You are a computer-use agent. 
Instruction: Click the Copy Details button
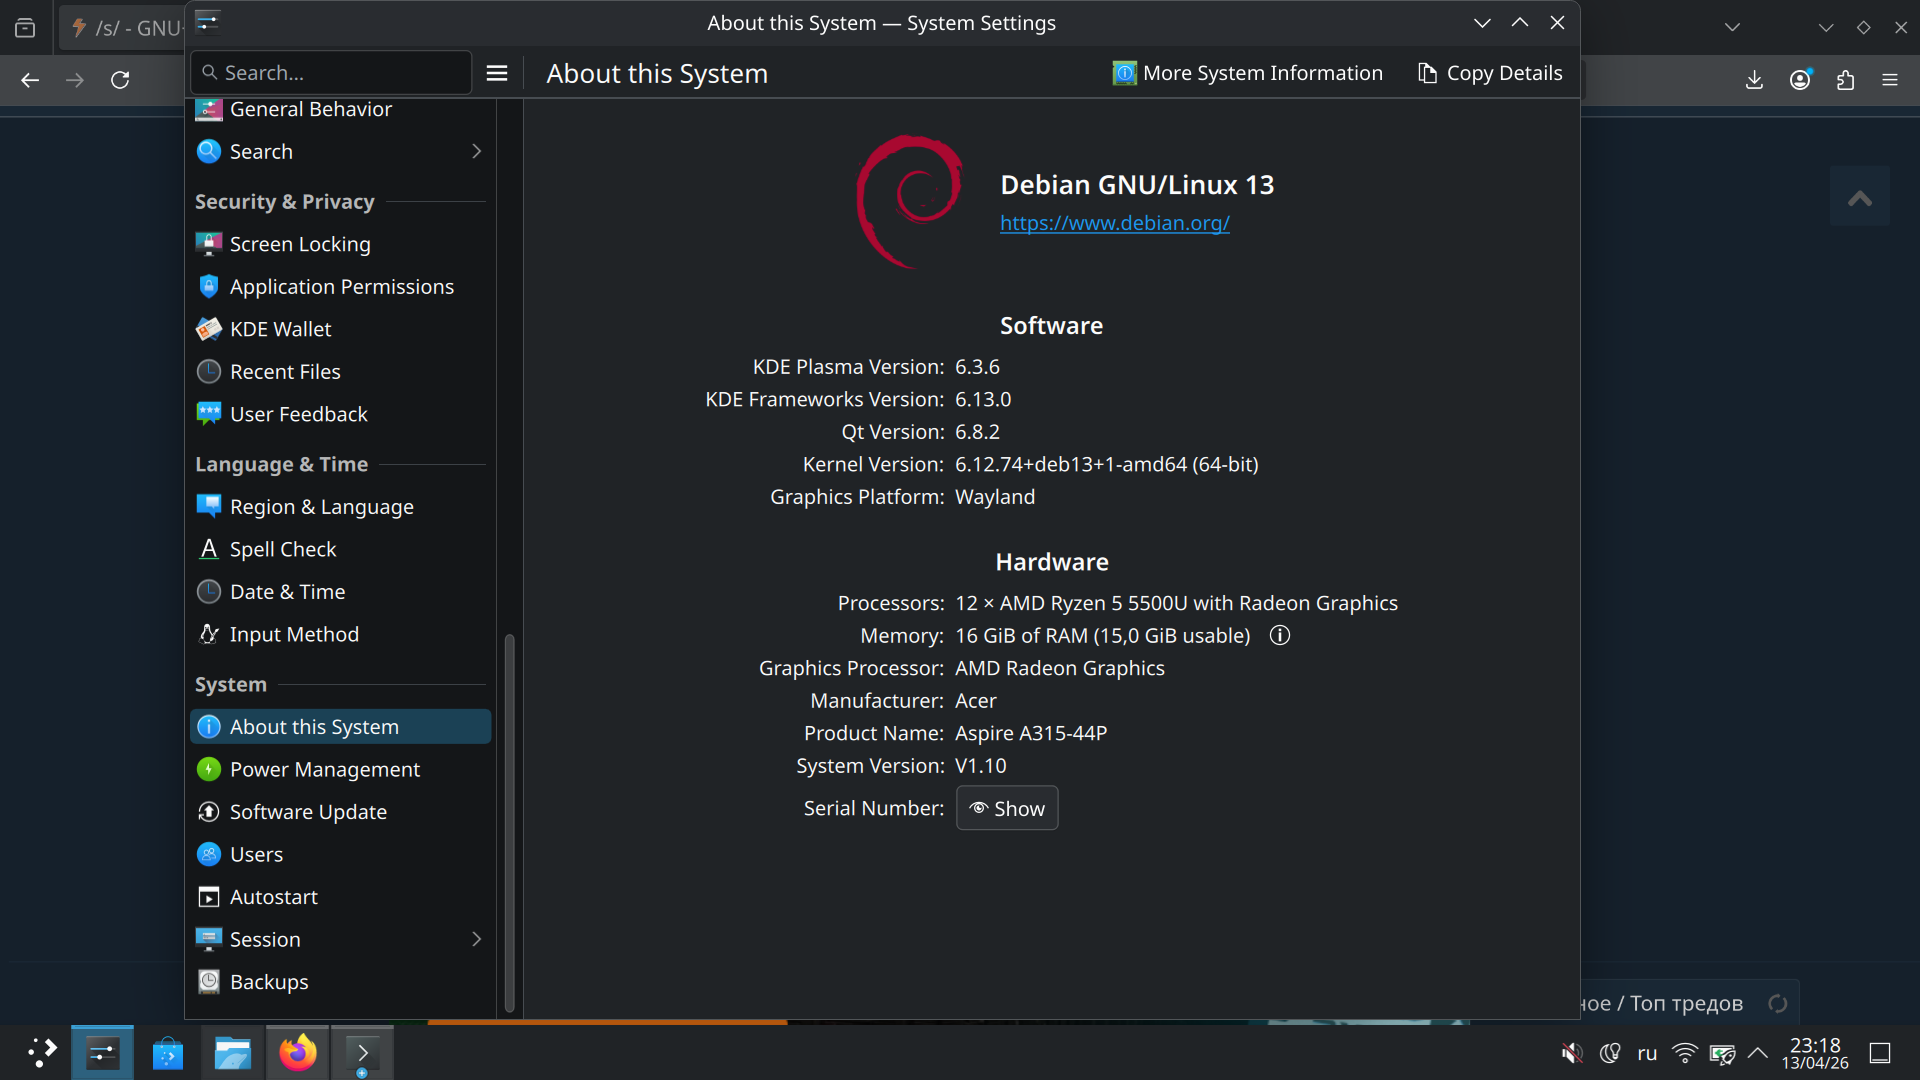1490,73
